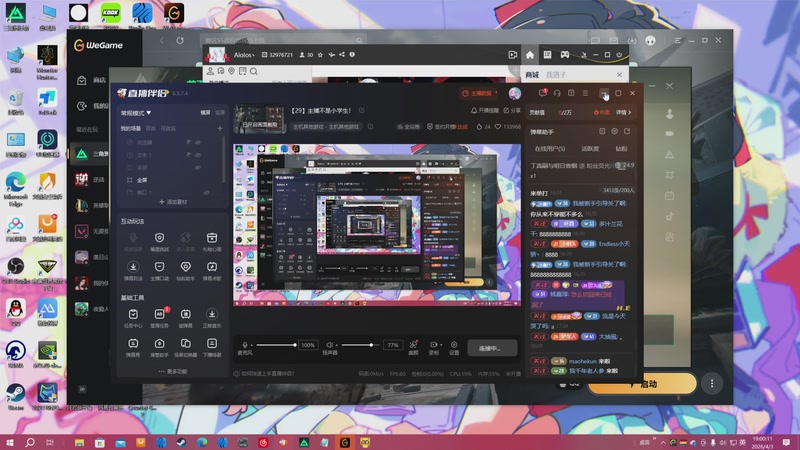Viewport: 800px width, 450px height.
Task: Open the 正版音乐 tool
Action: (212, 318)
